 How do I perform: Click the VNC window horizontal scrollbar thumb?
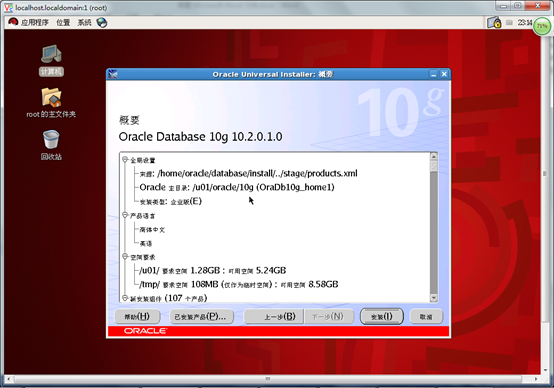click(268, 379)
